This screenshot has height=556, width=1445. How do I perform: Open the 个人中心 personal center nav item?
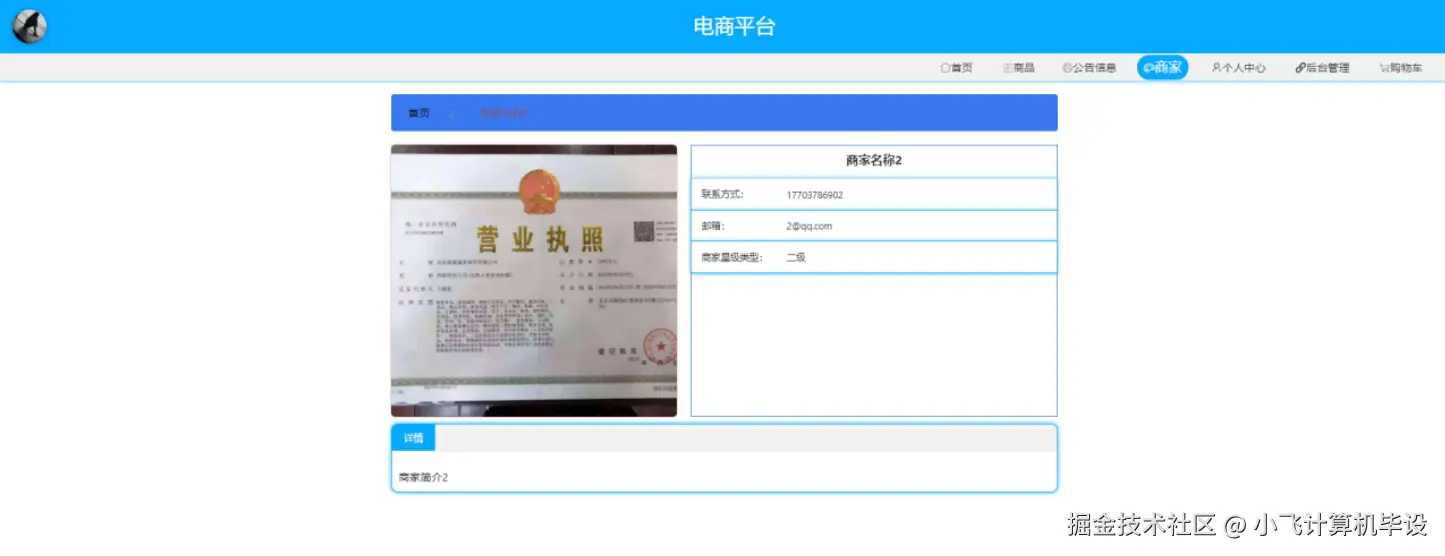(1238, 68)
